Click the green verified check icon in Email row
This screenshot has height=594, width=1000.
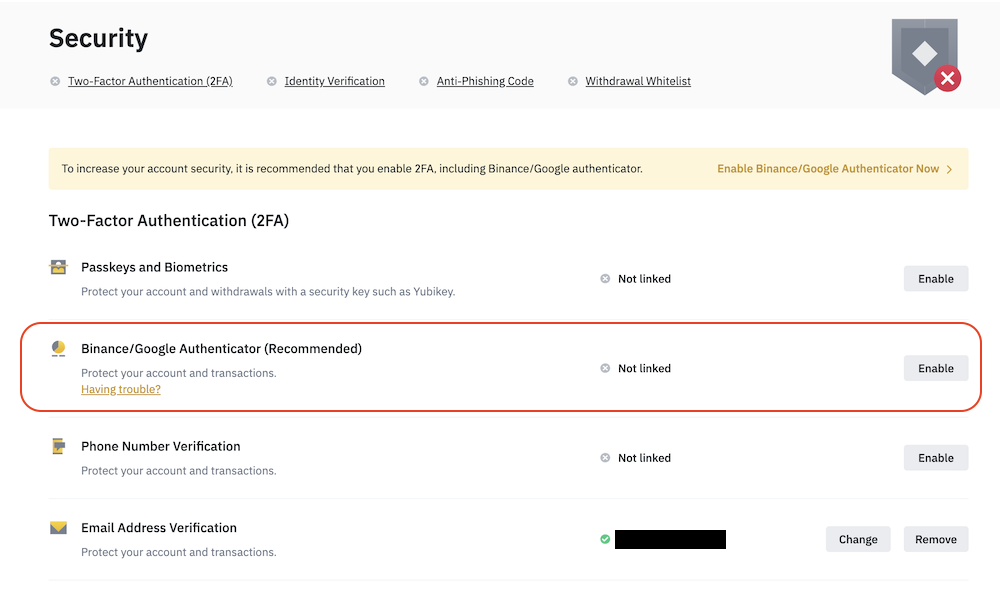click(605, 539)
